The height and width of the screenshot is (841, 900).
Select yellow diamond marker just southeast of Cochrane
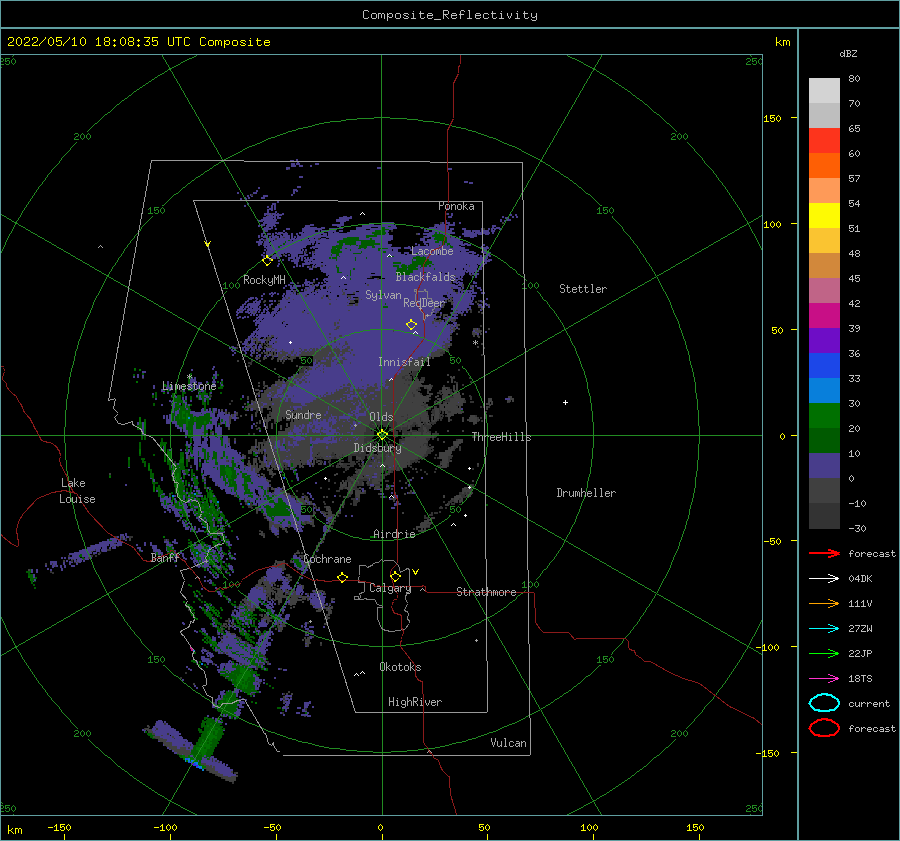coord(343,578)
